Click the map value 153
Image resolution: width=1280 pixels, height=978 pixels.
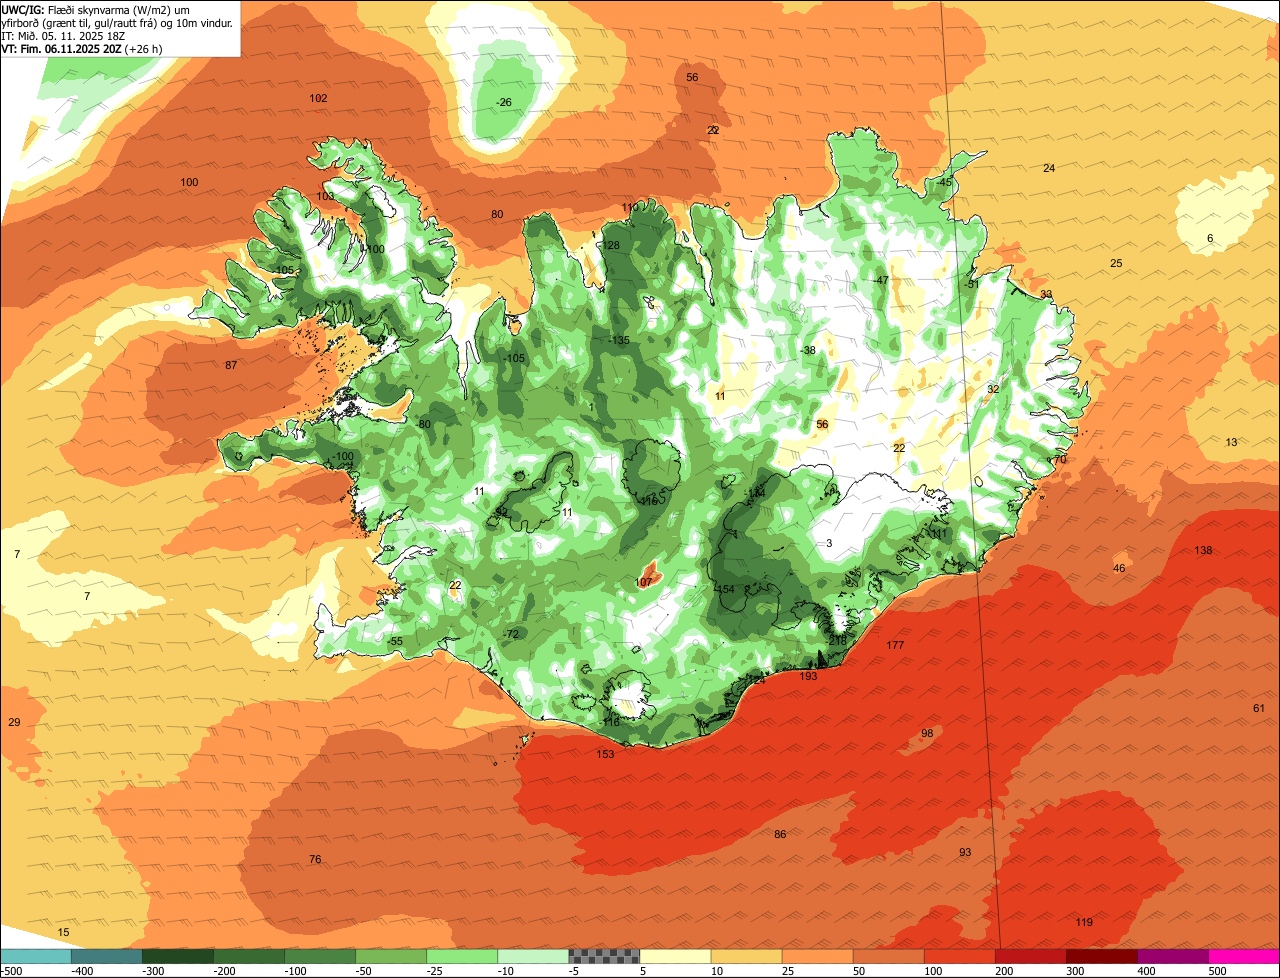(x=605, y=754)
